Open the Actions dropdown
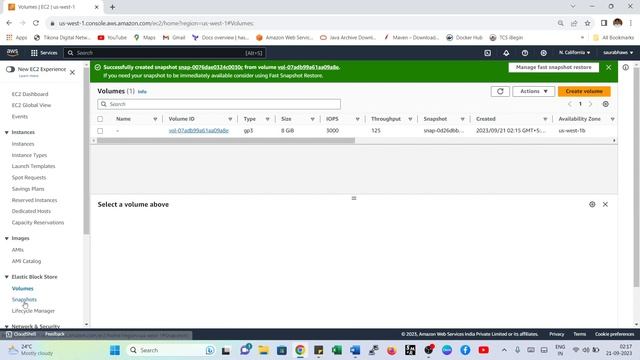The image size is (640, 360). click(533, 91)
